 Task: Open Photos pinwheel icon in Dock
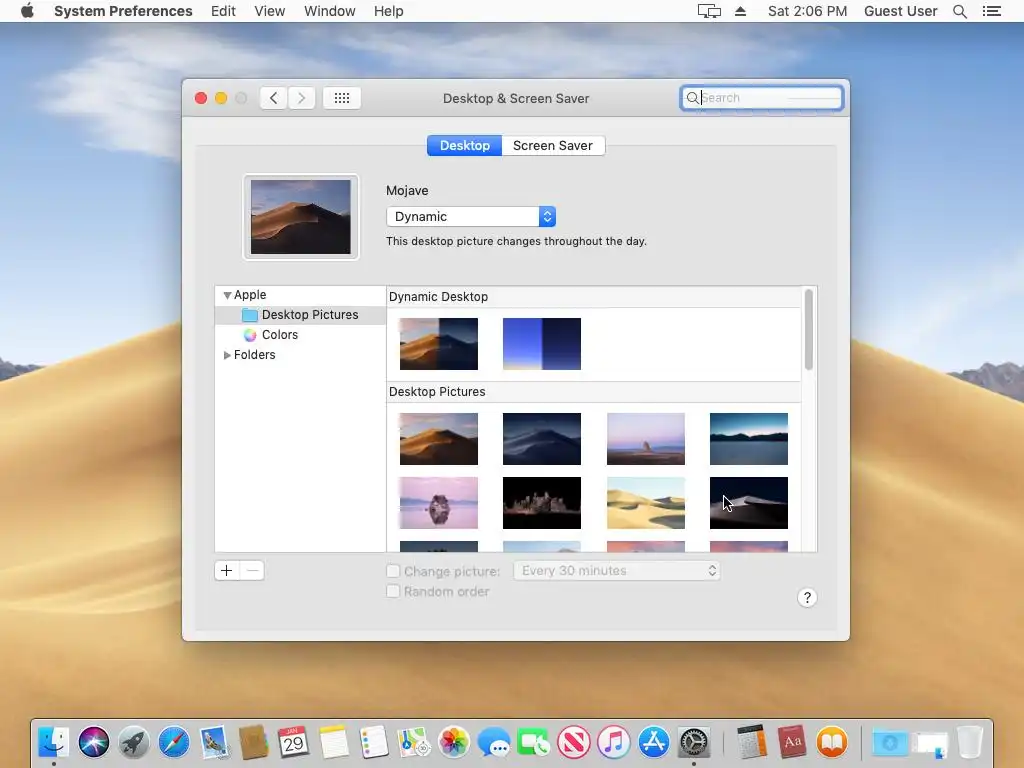453,743
